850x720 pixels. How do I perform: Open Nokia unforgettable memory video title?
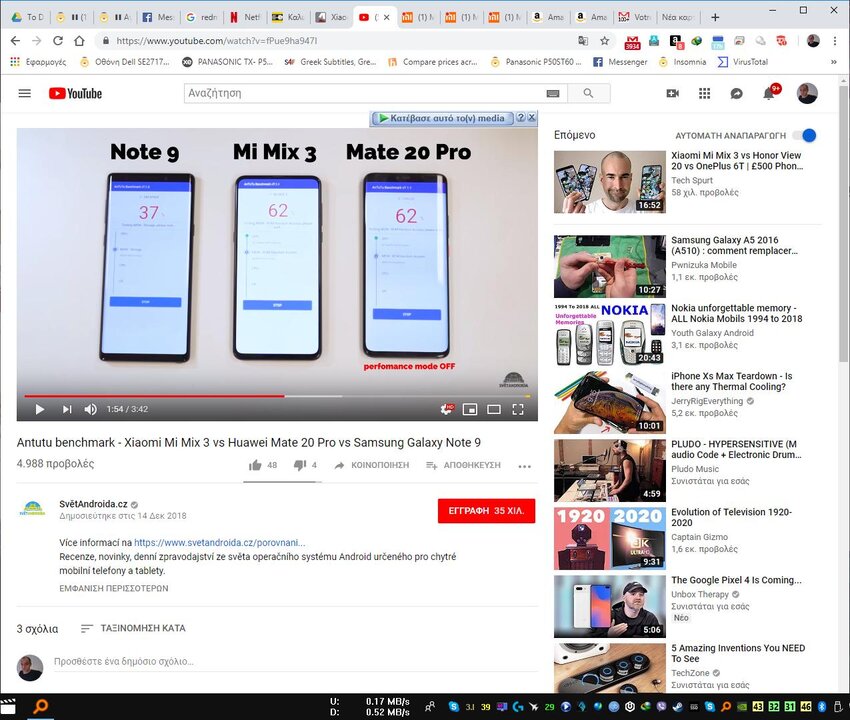737,313
